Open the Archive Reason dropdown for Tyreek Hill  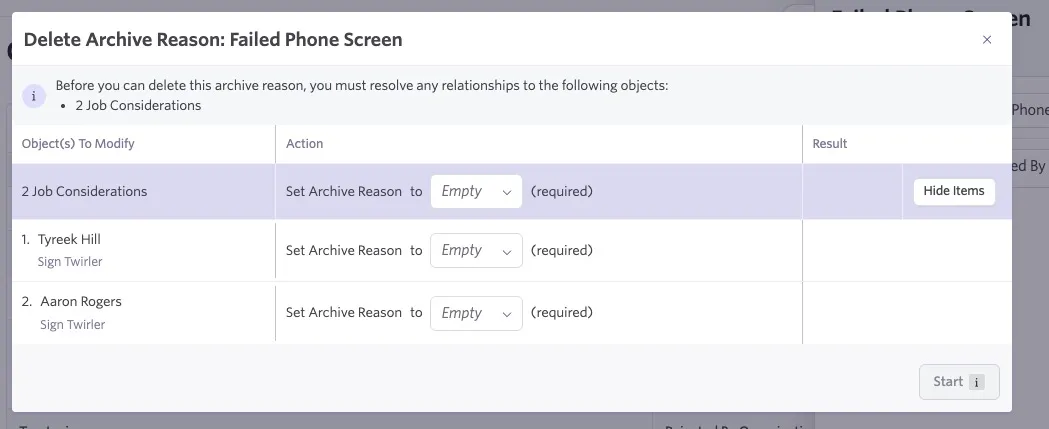tap(476, 250)
